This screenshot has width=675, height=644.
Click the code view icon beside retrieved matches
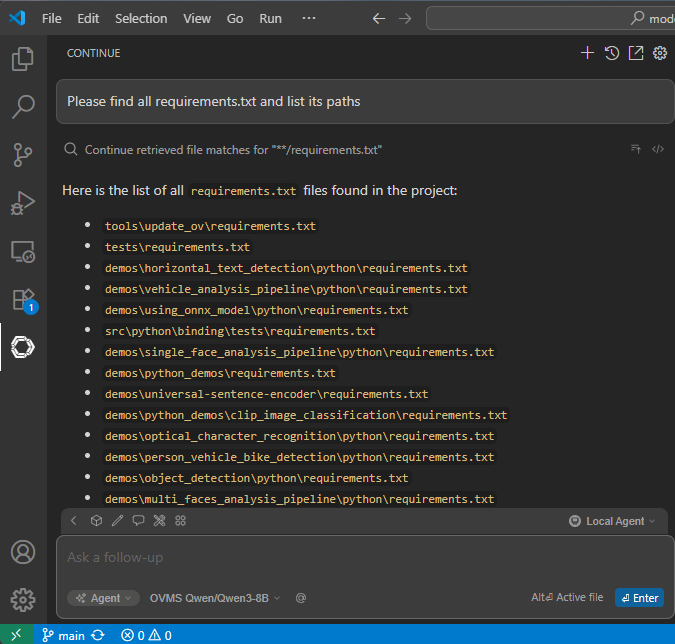[658, 149]
